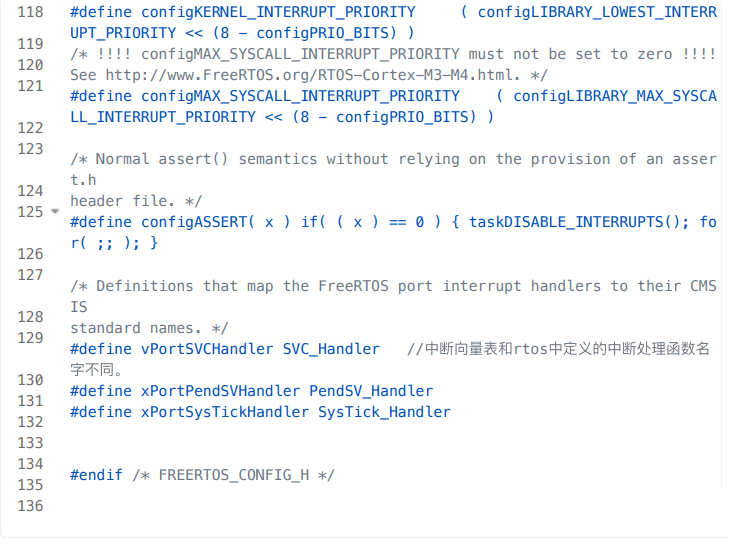Select line number 130 in the gutter

click(30, 380)
